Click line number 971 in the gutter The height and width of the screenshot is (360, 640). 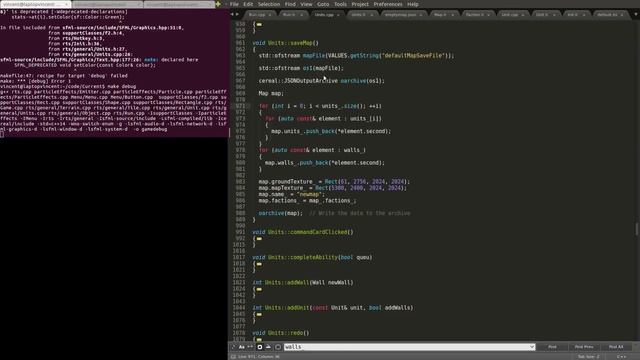pos(240,106)
